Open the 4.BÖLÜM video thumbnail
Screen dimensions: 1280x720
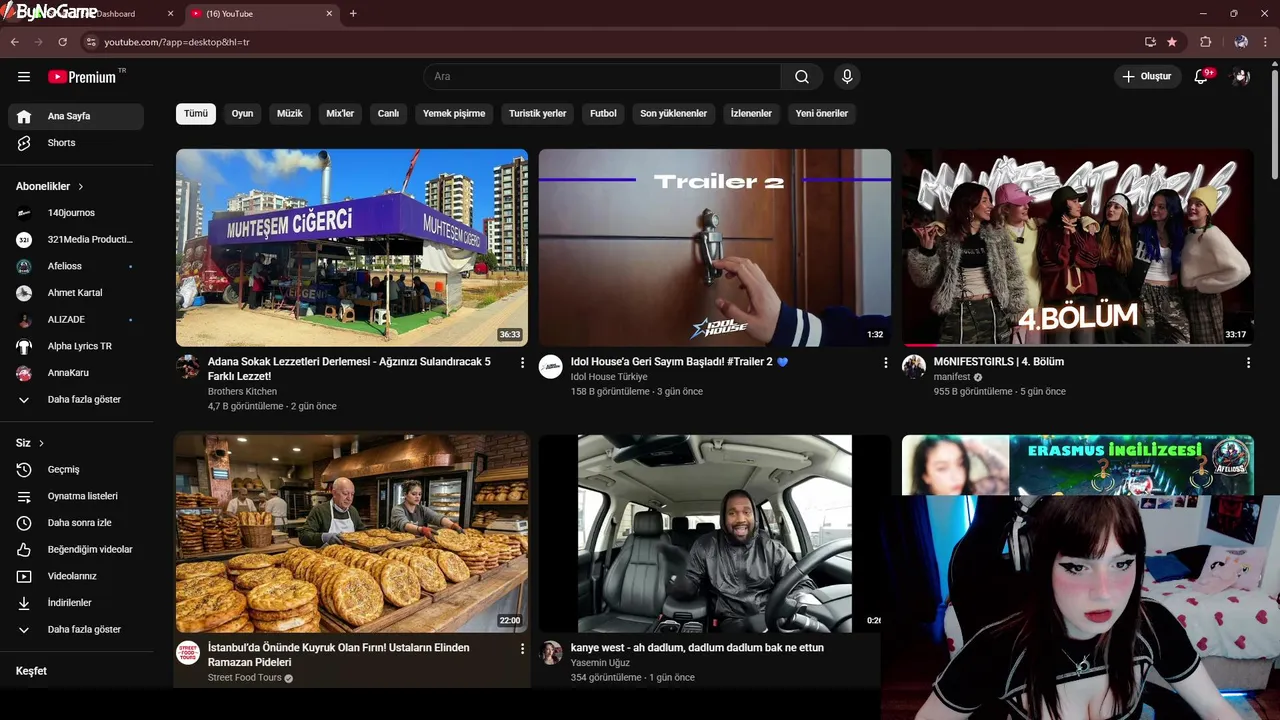point(1078,248)
